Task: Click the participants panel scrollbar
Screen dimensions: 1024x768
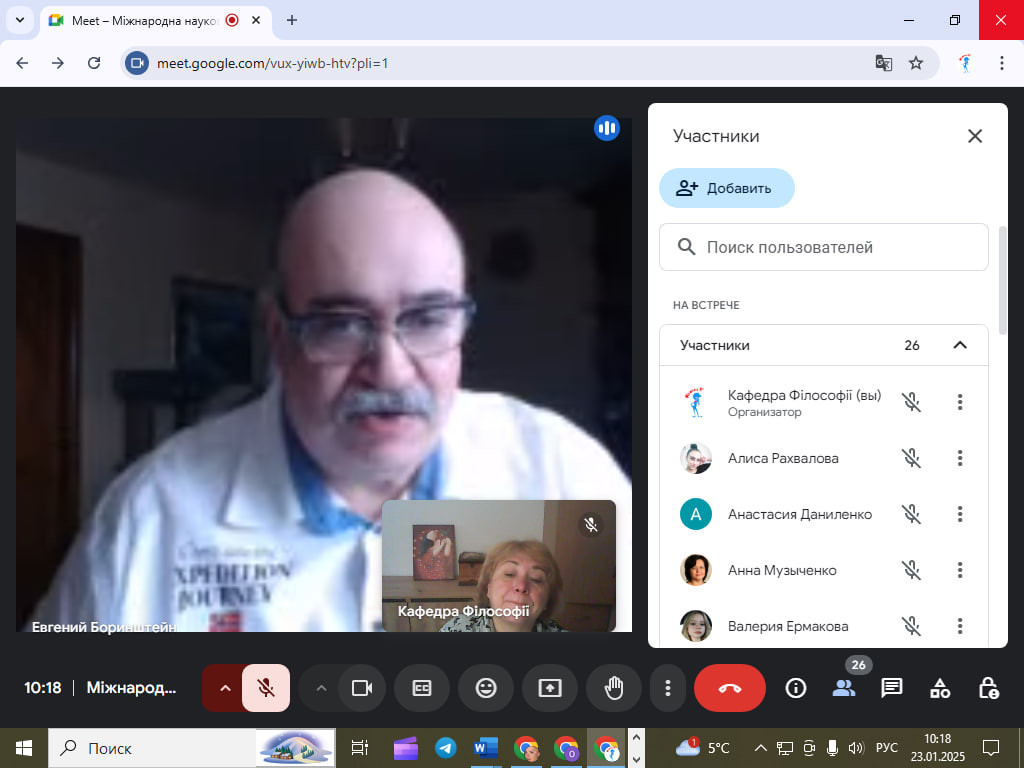Action: (x=1003, y=281)
